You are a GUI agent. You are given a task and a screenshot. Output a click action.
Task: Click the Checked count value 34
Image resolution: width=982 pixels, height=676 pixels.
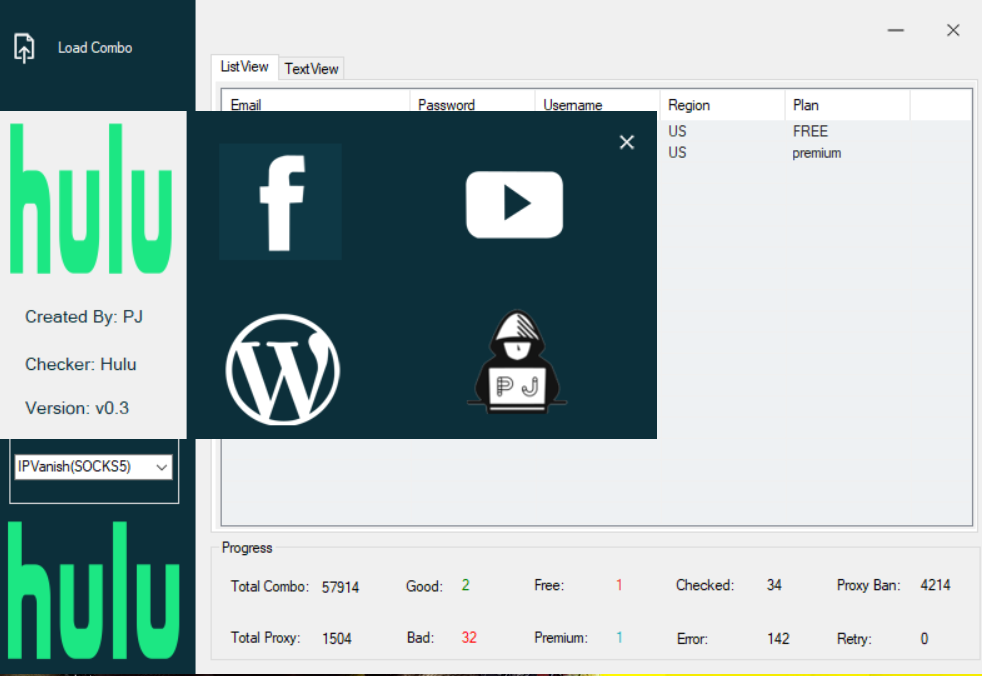pos(774,585)
